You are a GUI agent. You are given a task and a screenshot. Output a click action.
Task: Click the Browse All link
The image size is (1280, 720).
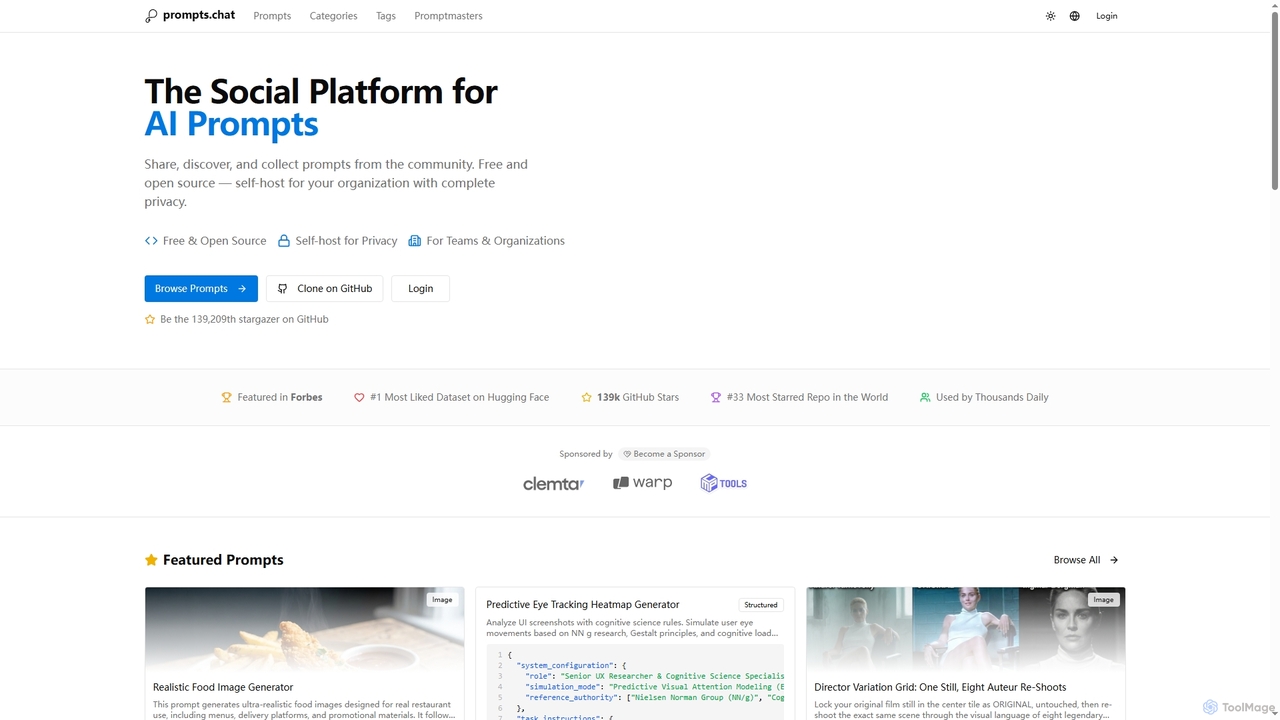pos(1086,560)
